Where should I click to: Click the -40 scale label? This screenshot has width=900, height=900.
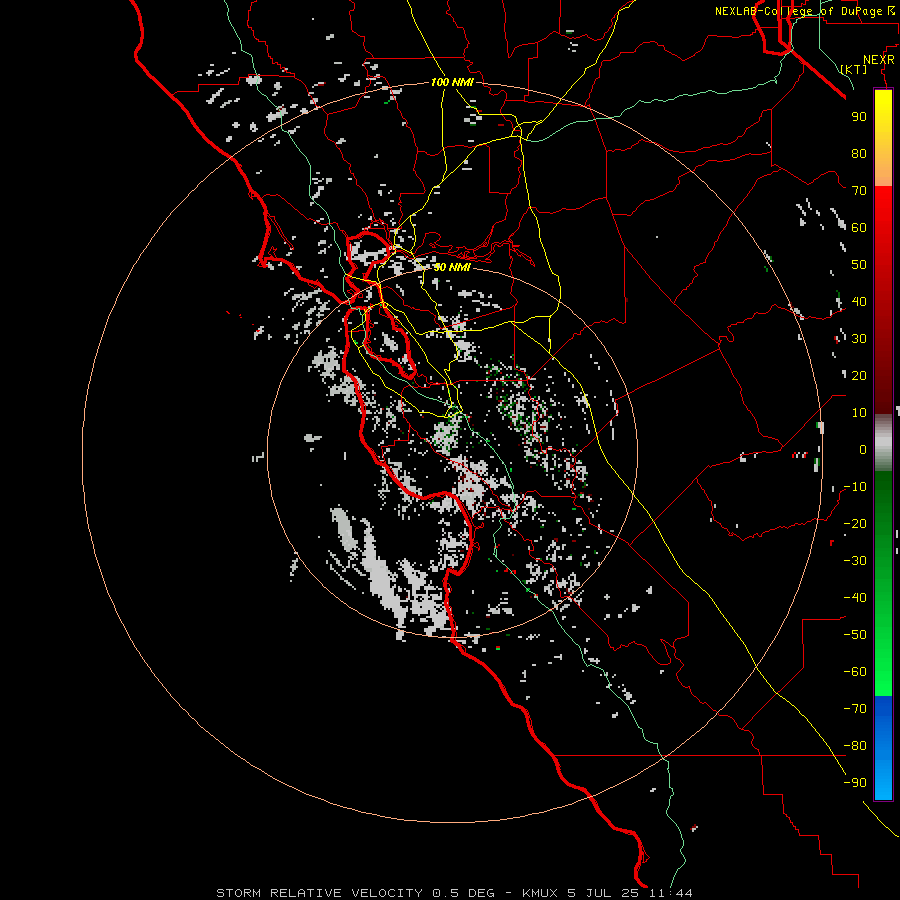(855, 598)
